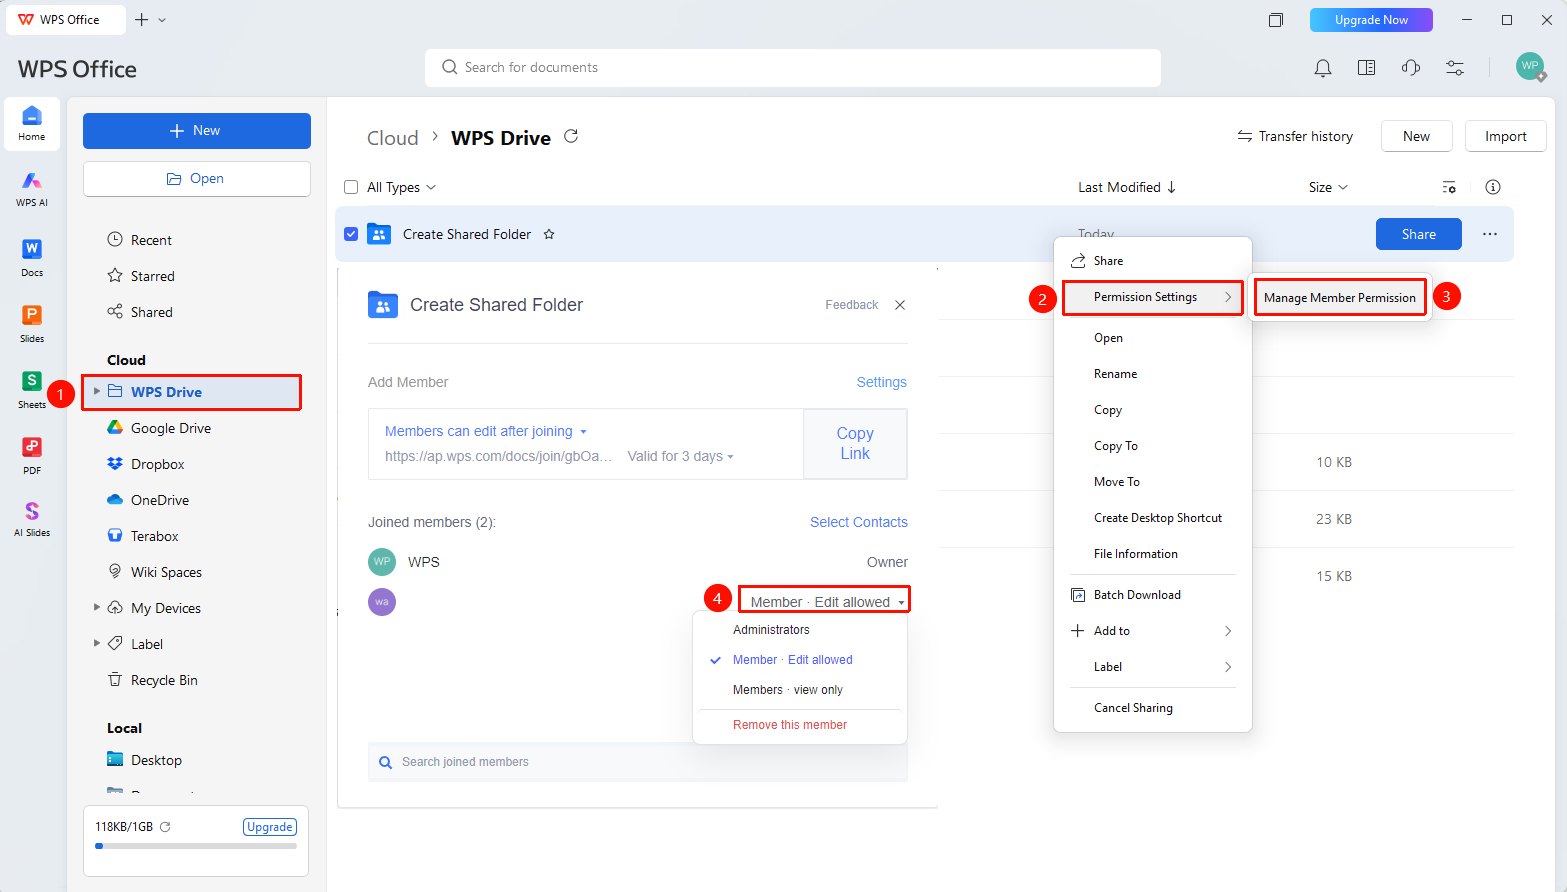Open the Settings link in the share dialog
The width and height of the screenshot is (1567, 892).
click(882, 382)
